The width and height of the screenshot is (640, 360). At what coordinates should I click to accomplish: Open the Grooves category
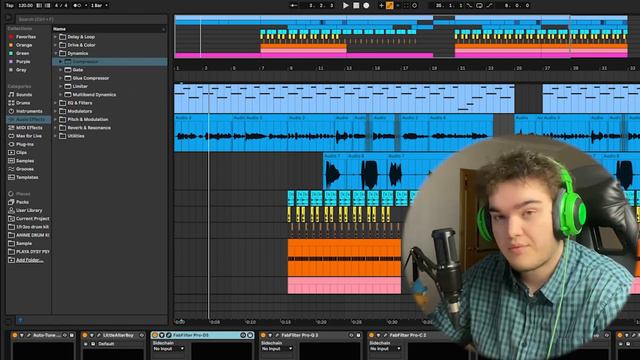(24, 169)
